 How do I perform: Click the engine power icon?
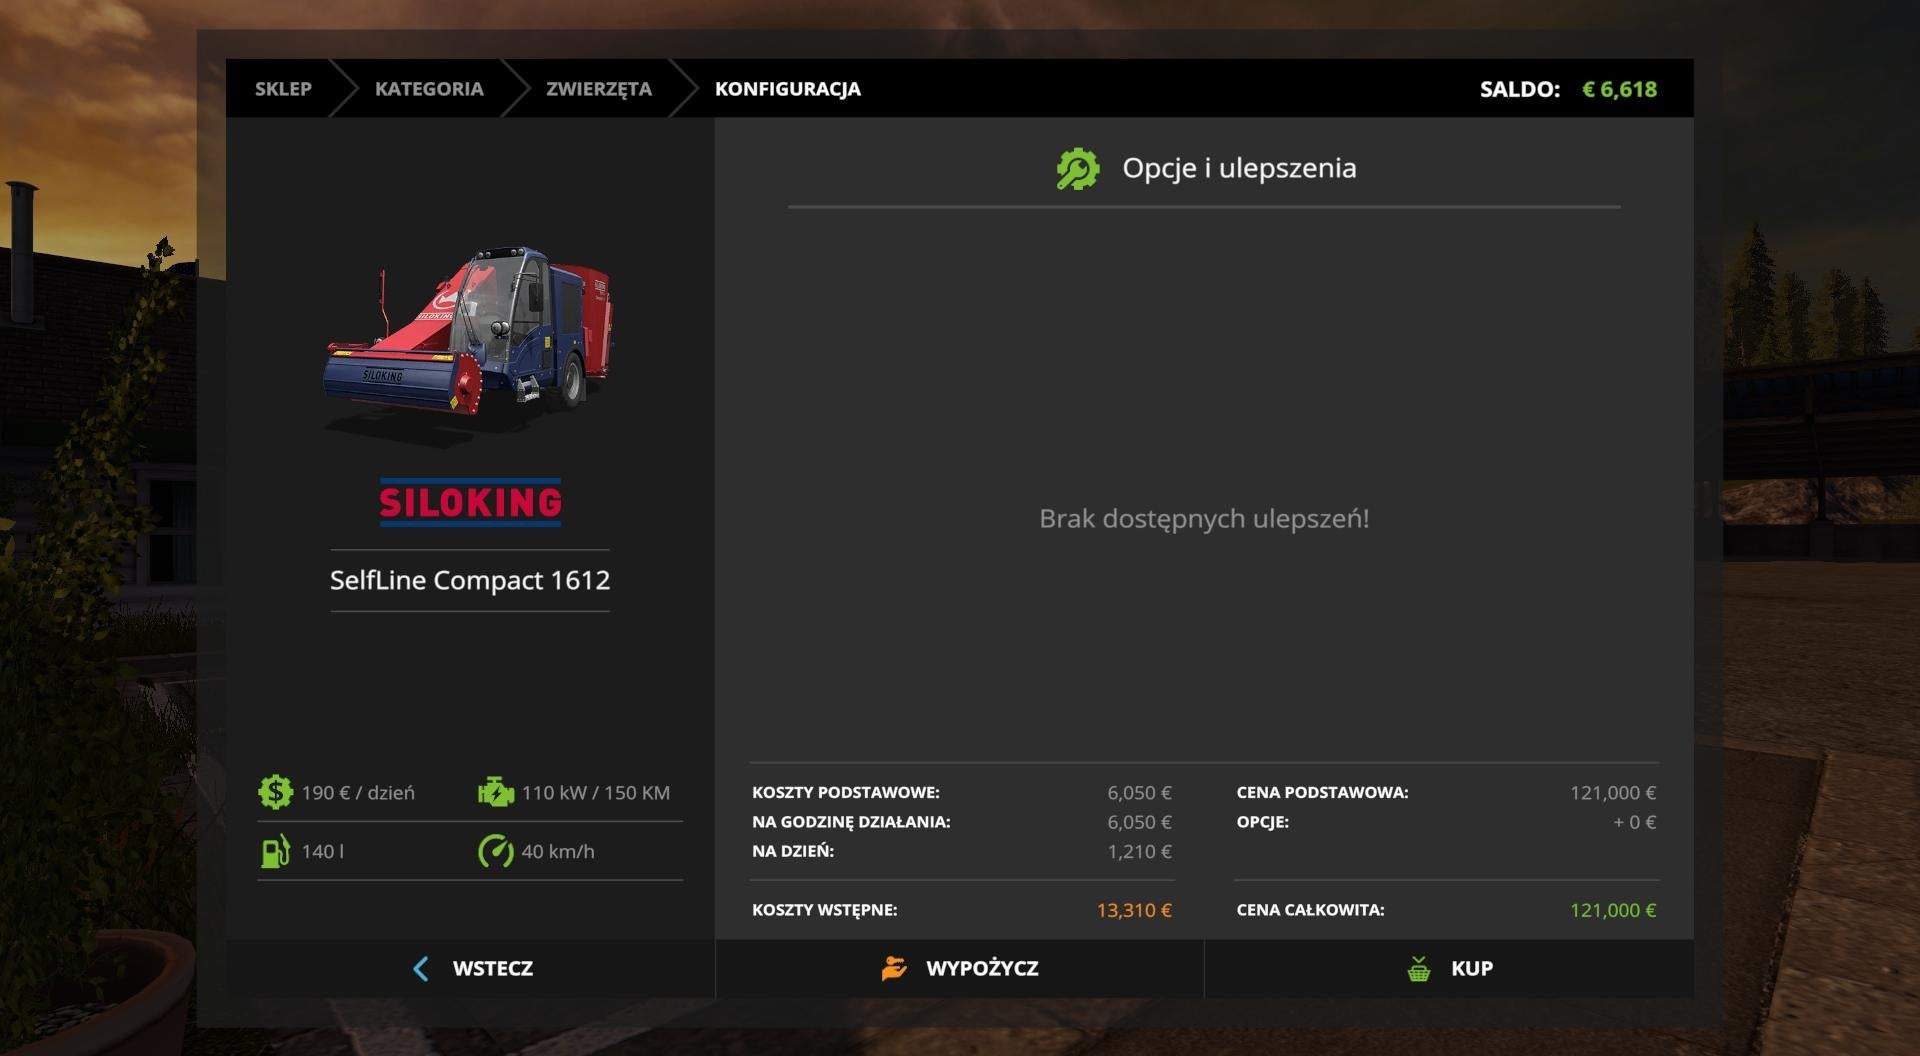pos(496,792)
